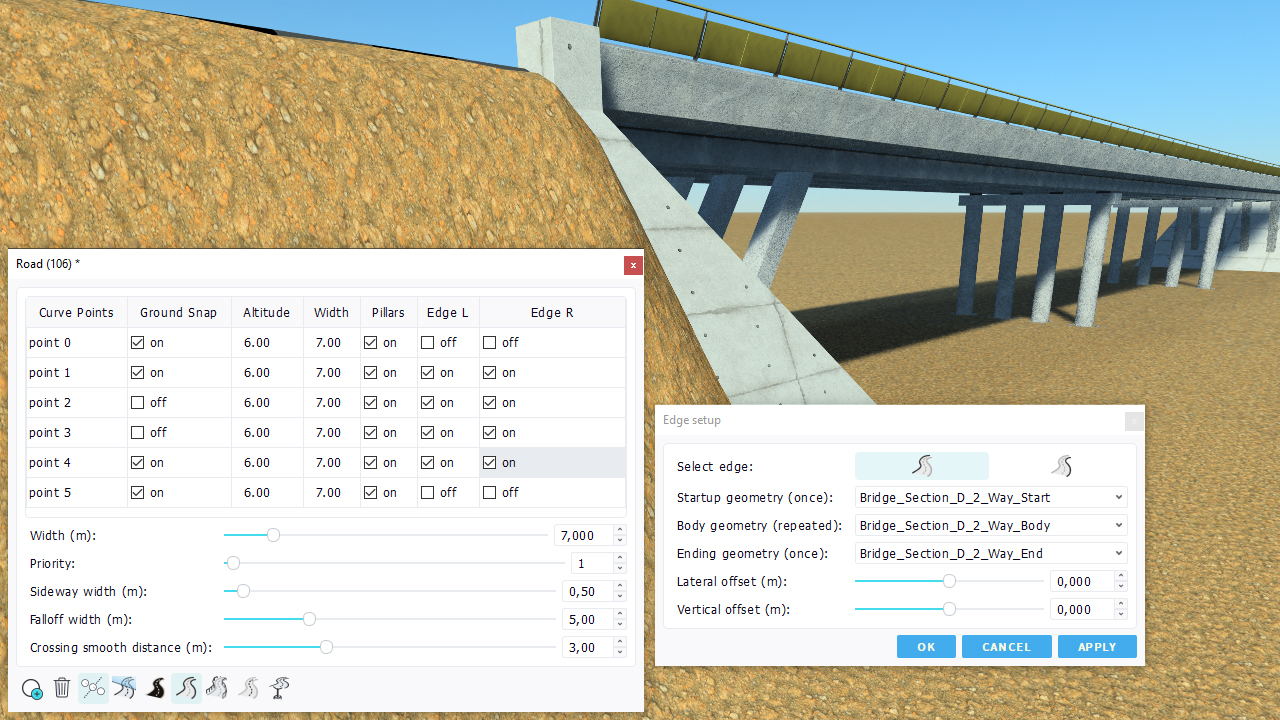Turn on Edge L for point 0
1280x720 pixels.
coord(428,343)
